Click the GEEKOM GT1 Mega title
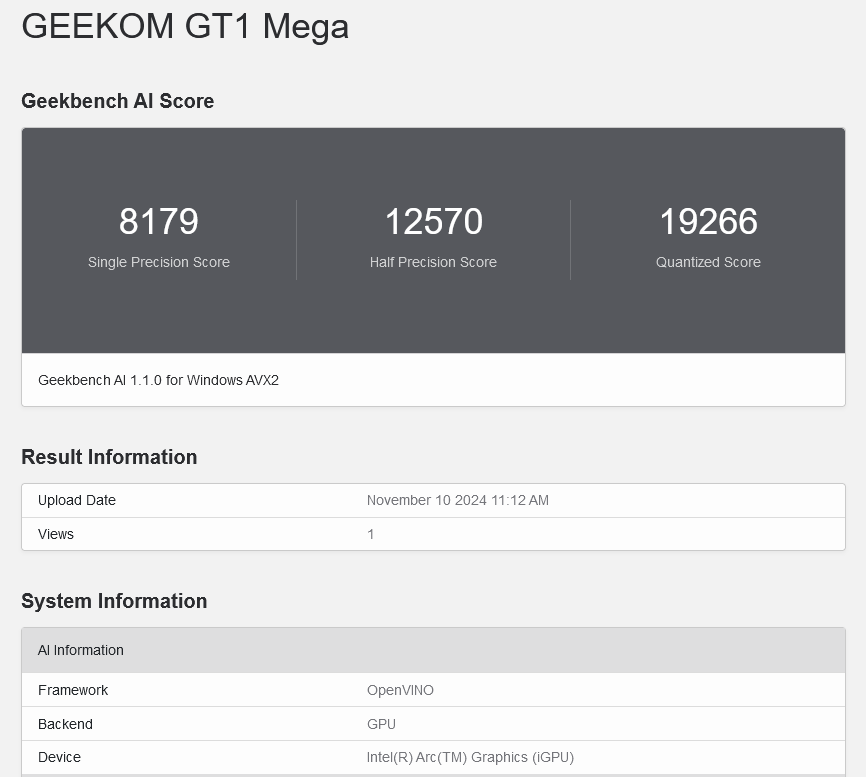This screenshot has width=866, height=777. (185, 27)
